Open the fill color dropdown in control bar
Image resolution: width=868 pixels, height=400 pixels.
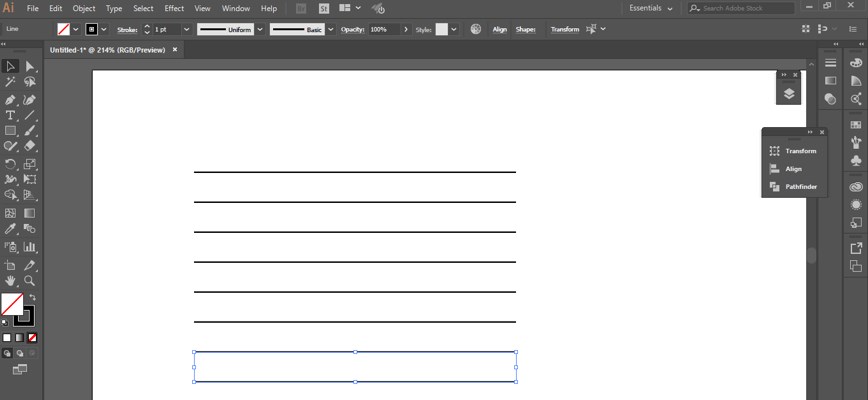point(76,29)
